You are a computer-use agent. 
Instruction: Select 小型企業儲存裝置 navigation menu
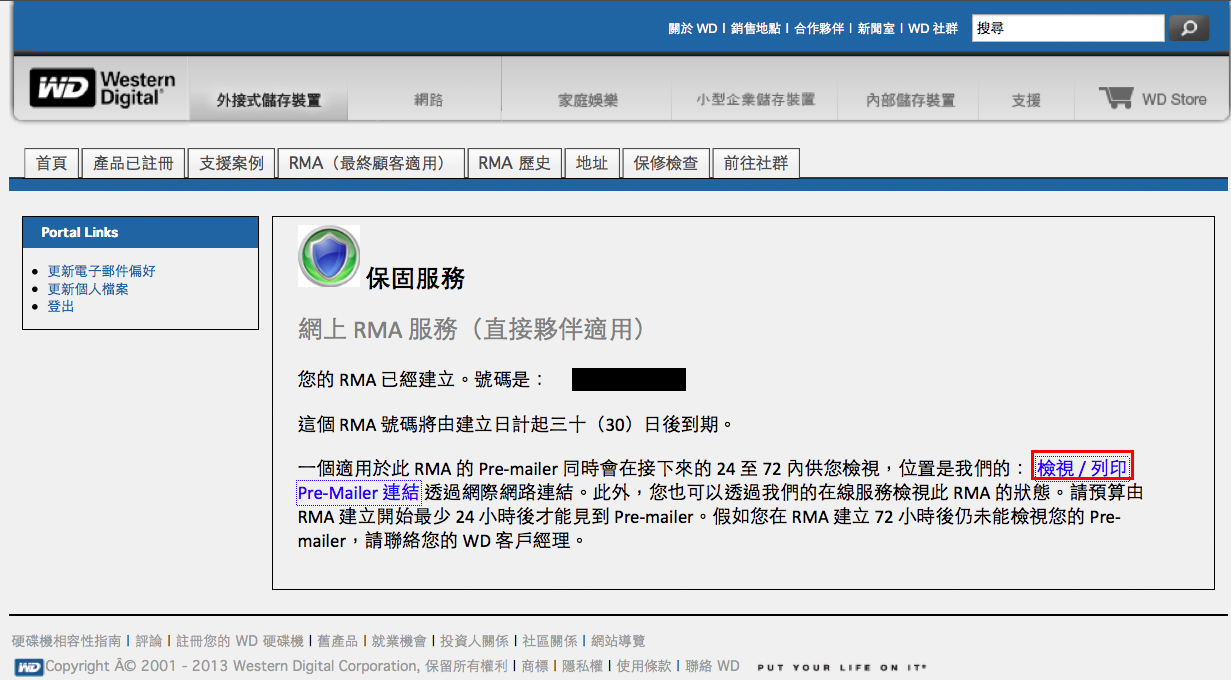click(756, 100)
